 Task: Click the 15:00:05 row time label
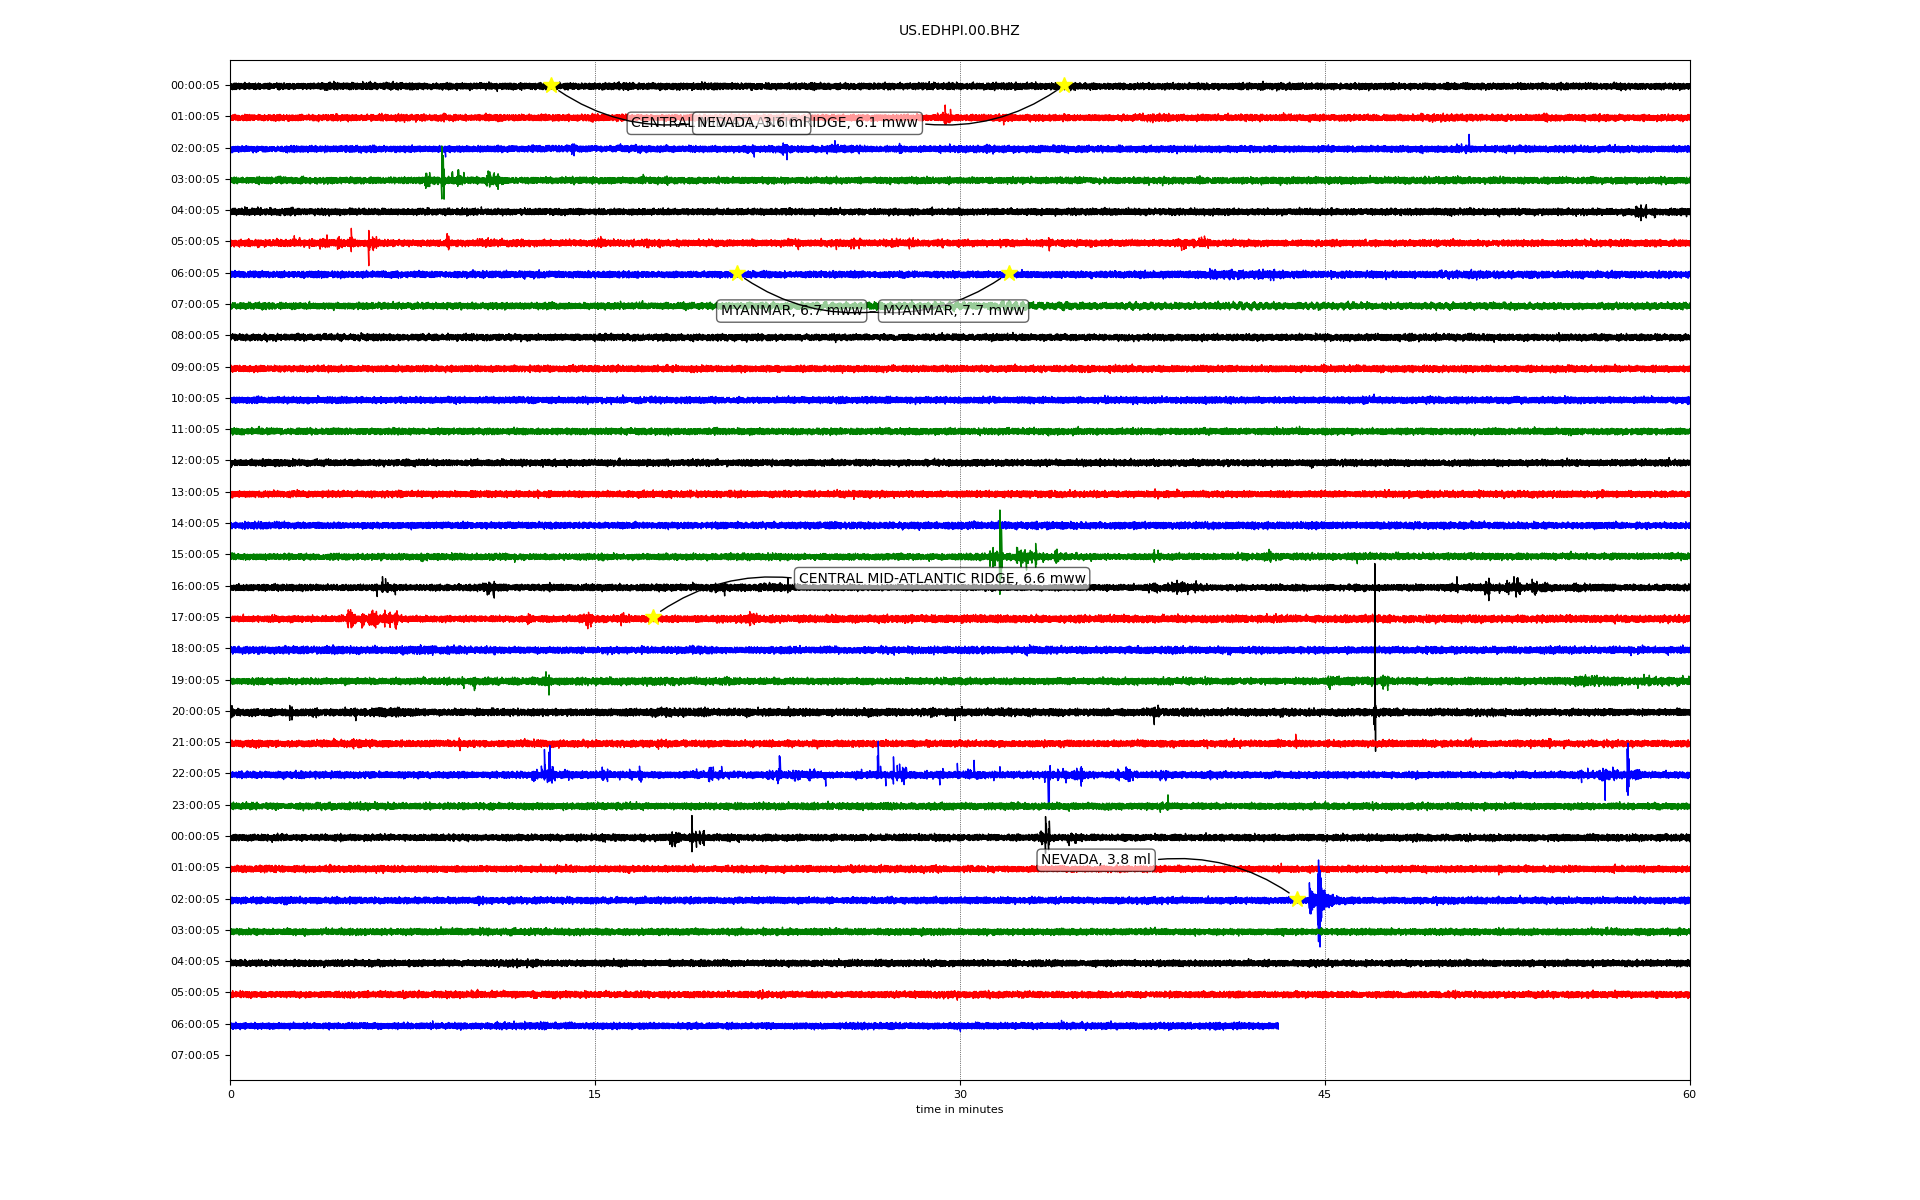click(x=194, y=555)
